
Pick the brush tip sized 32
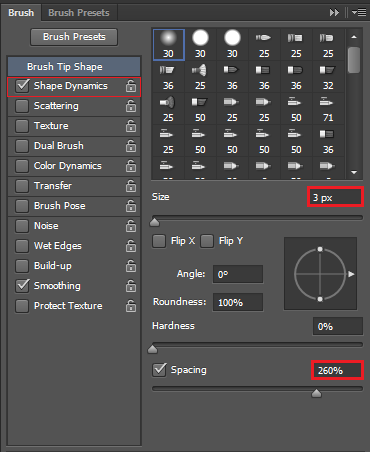328,77
